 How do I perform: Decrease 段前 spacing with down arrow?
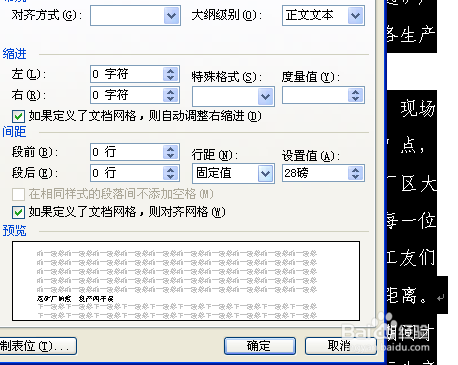171,156
